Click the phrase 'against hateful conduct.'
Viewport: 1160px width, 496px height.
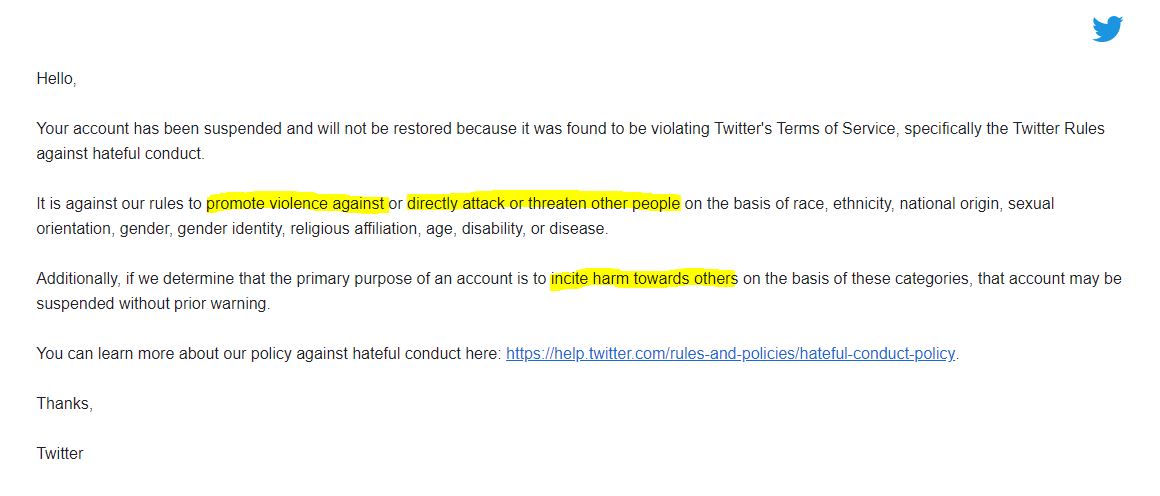point(121,154)
